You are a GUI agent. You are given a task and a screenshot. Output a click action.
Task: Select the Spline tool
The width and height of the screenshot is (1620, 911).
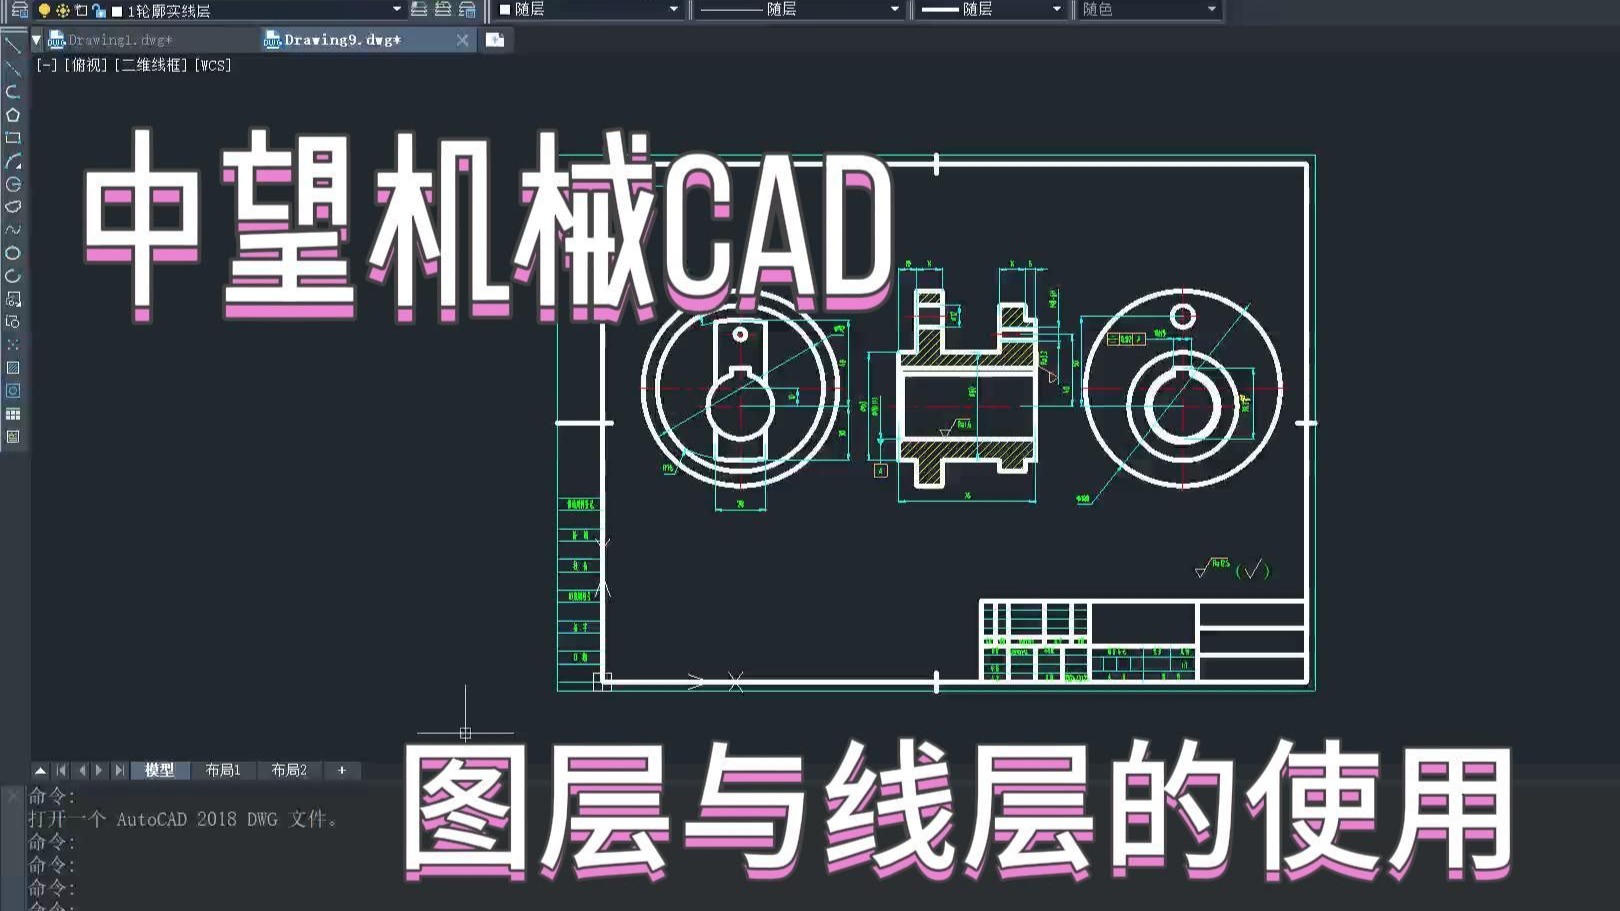click(x=13, y=230)
